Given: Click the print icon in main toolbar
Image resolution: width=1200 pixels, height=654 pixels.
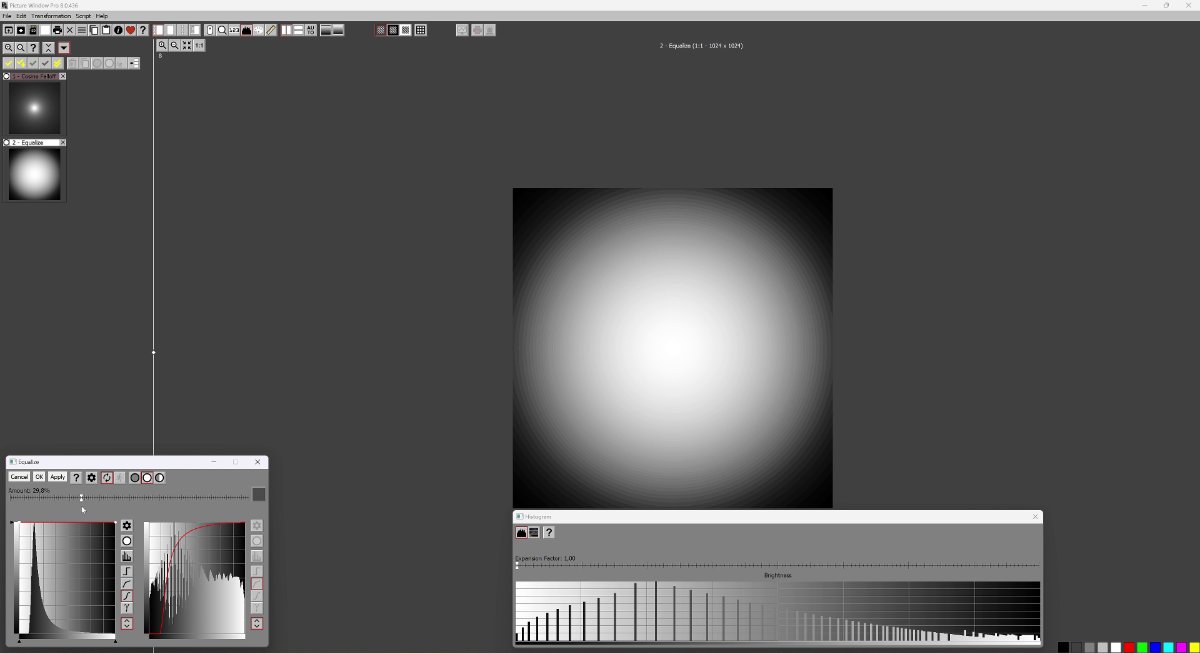Looking at the screenshot, I should pos(57,30).
